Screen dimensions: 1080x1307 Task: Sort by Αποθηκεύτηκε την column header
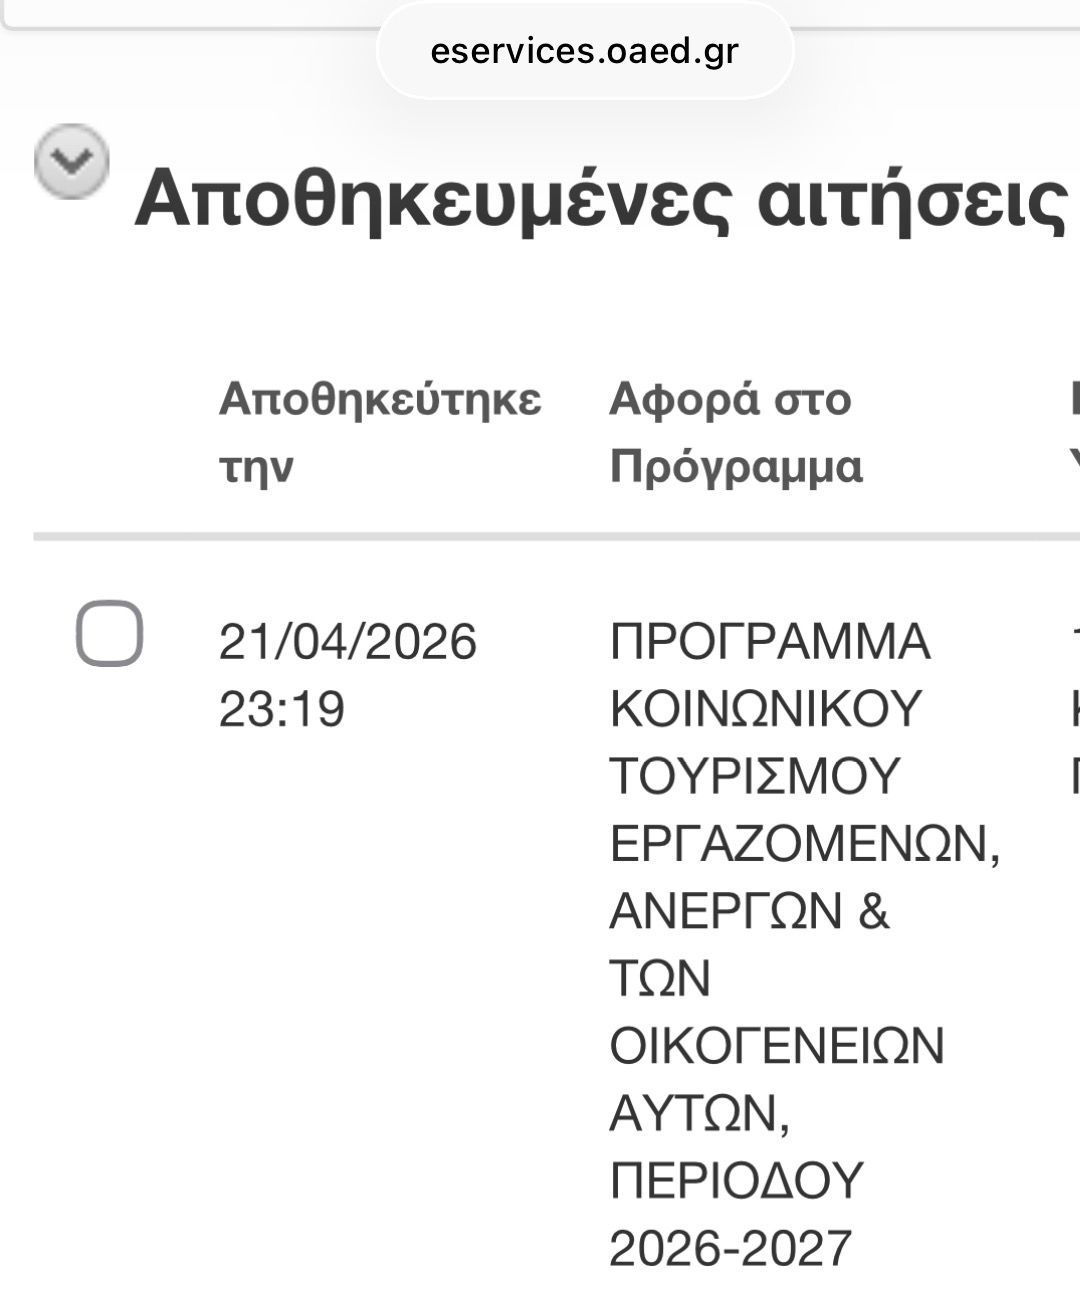coord(379,400)
